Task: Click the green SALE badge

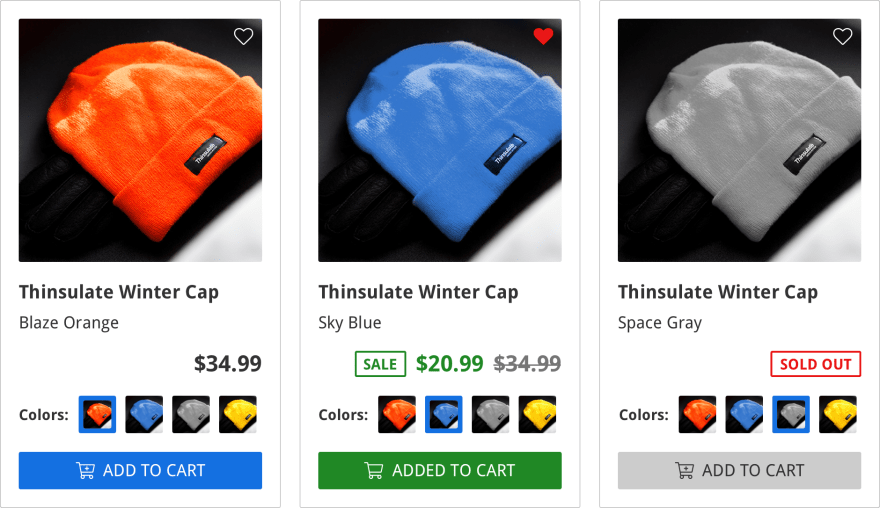Action: [x=381, y=364]
